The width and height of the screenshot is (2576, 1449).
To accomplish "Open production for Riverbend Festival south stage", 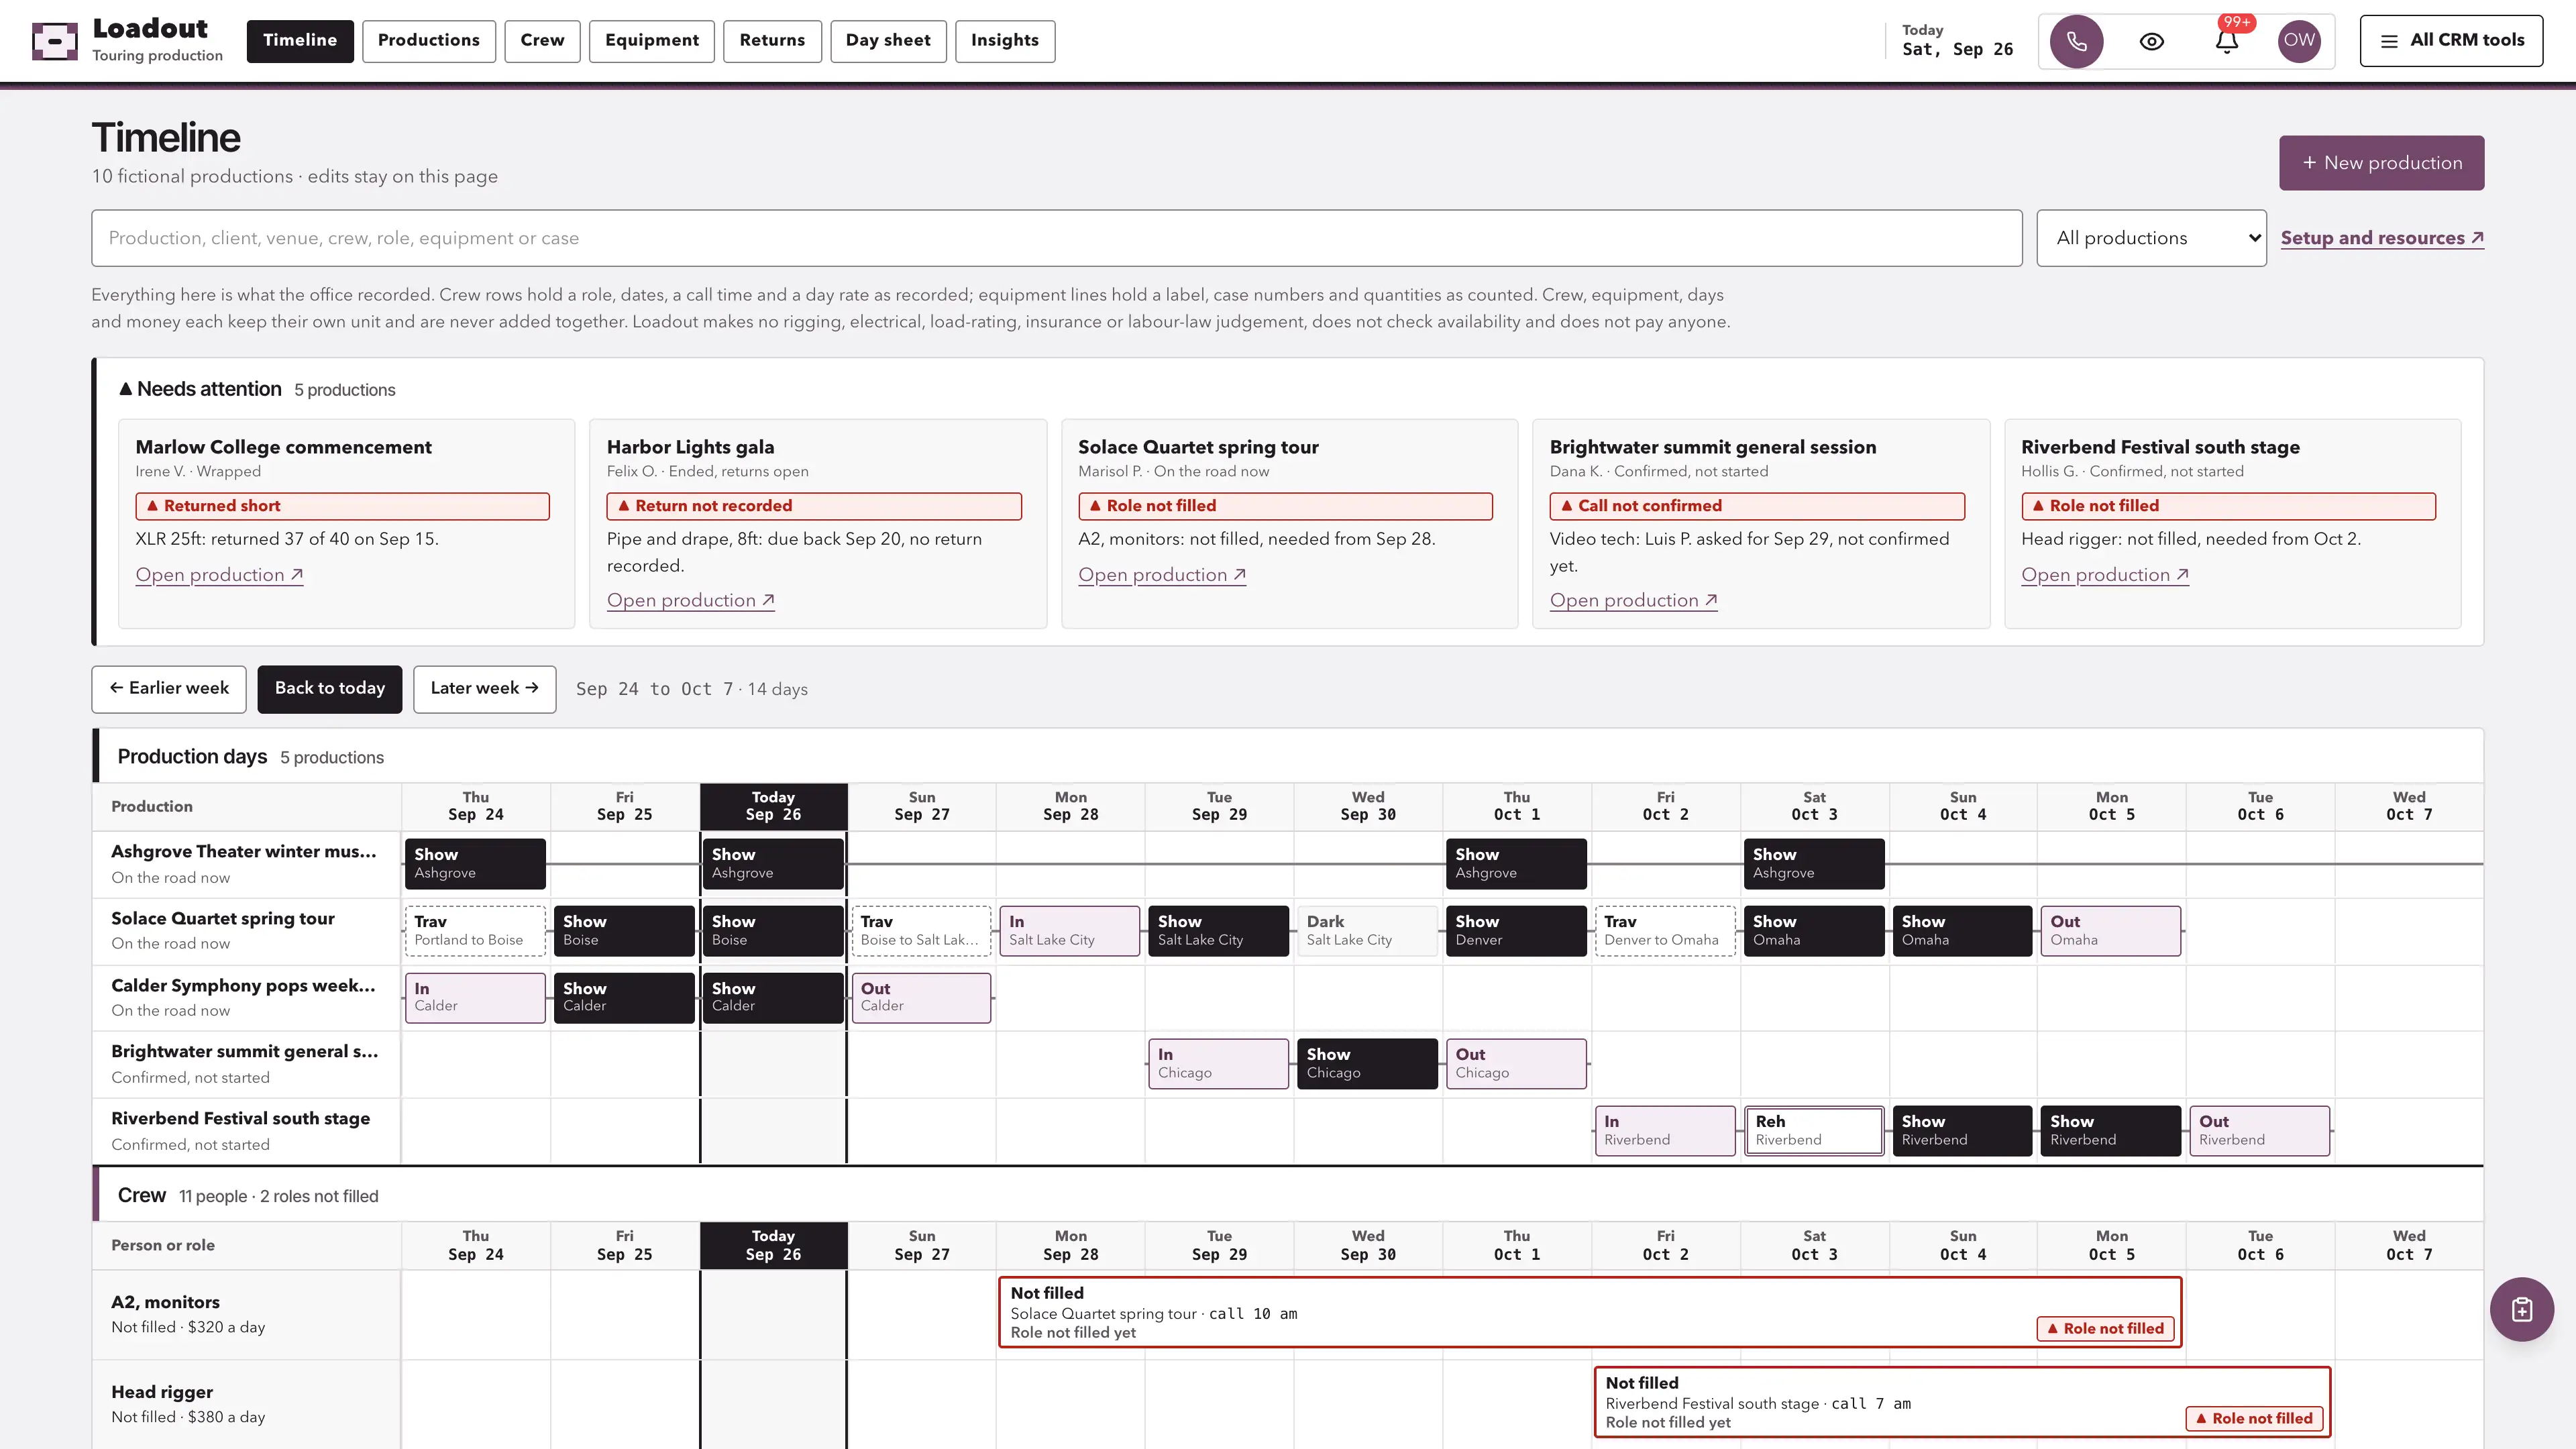I will (2105, 575).
